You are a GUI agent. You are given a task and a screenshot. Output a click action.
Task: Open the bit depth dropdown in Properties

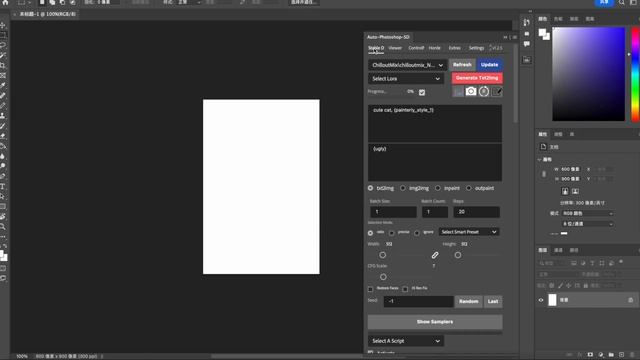[588, 224]
